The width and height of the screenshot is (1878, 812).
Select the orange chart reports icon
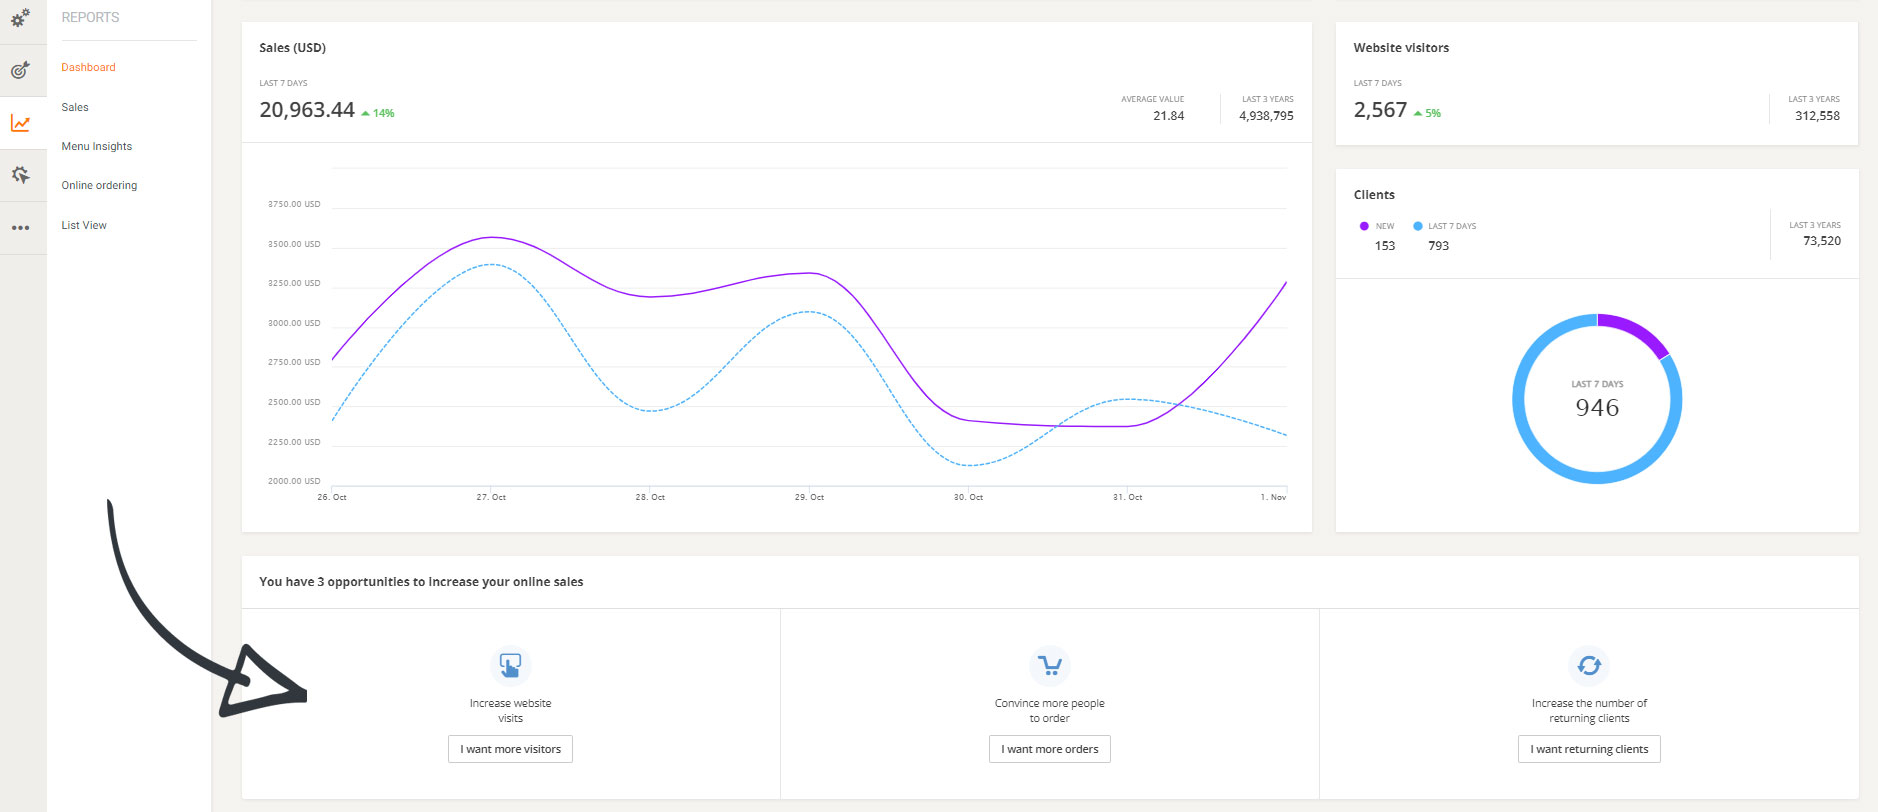(20, 123)
